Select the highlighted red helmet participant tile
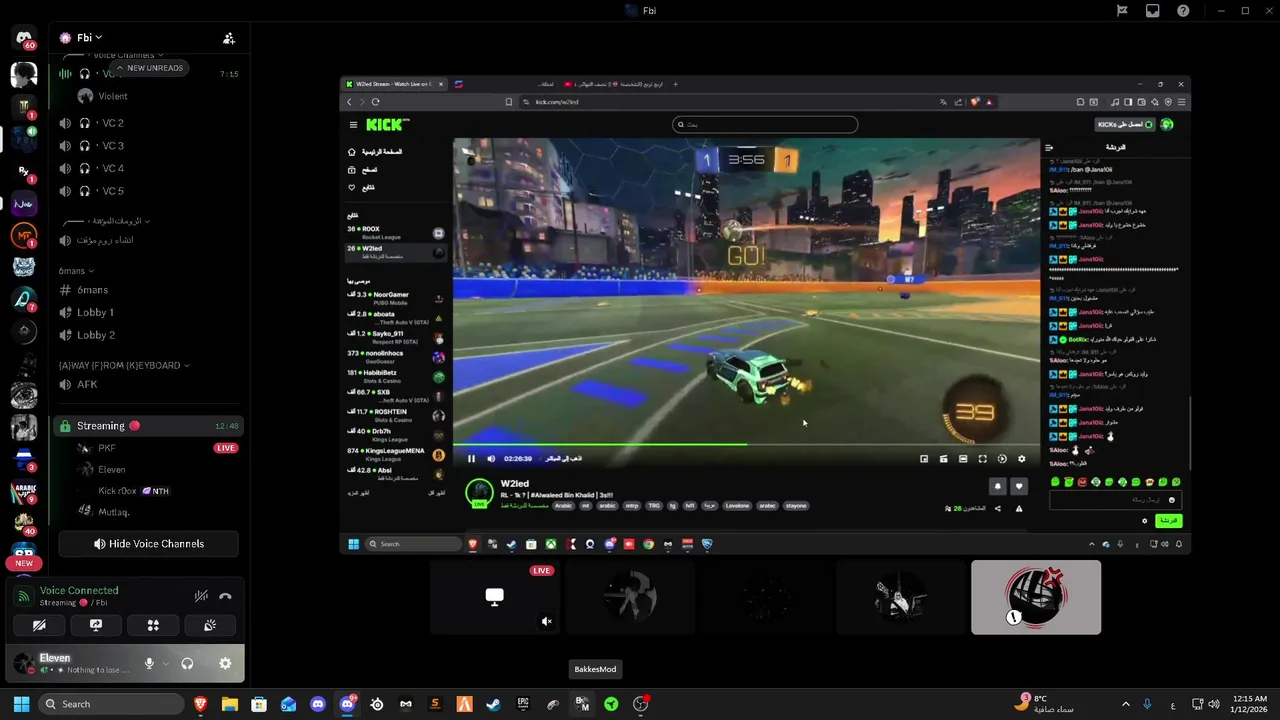Image resolution: width=1280 pixels, height=720 pixels. (x=1036, y=598)
